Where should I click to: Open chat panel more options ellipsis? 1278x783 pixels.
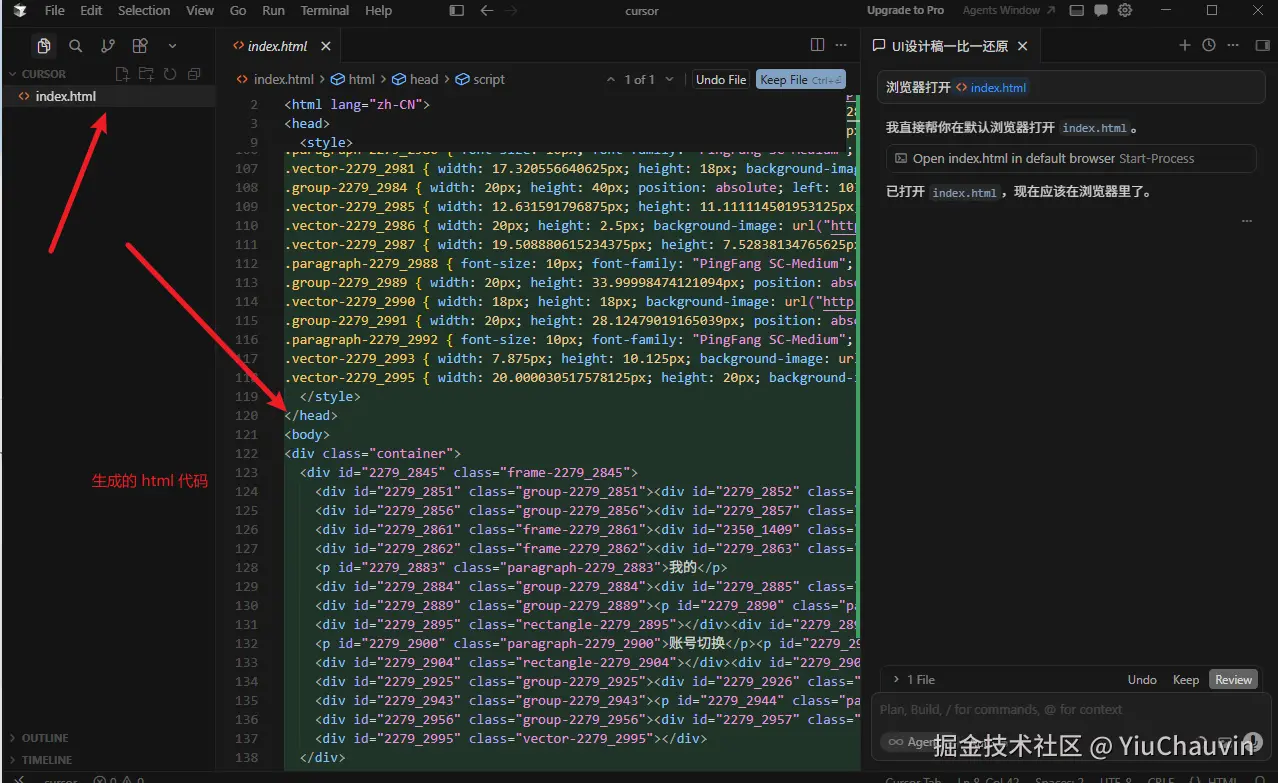coord(1235,45)
